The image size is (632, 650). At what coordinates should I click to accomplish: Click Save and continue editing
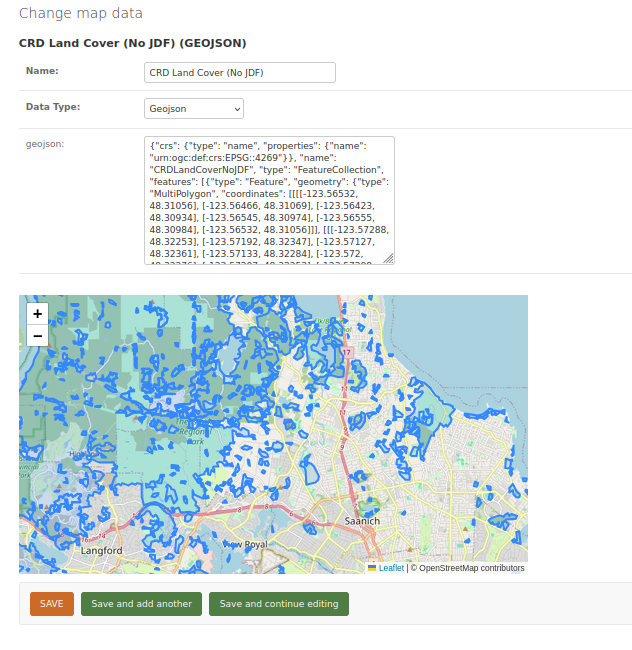pyautogui.click(x=279, y=604)
